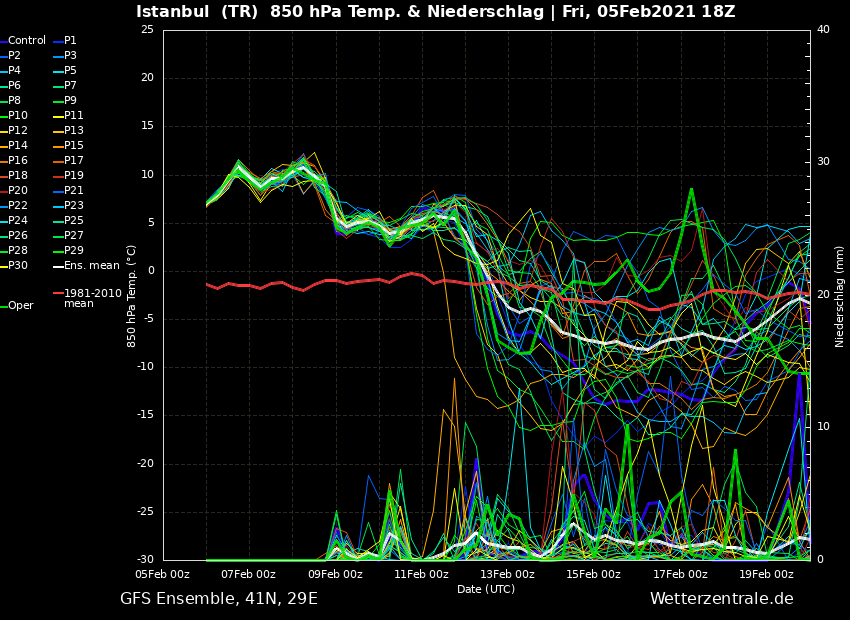Select the '1981-2010 mean' legend entry
The width and height of the screenshot is (850, 620).
(x=87, y=298)
